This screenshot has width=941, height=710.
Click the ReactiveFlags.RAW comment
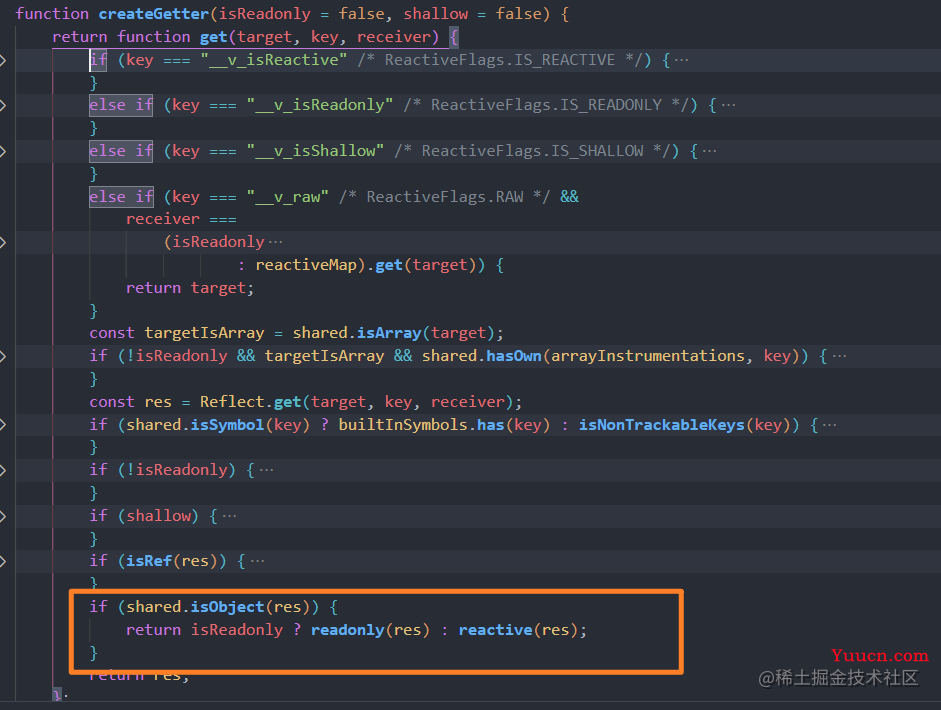click(x=445, y=197)
